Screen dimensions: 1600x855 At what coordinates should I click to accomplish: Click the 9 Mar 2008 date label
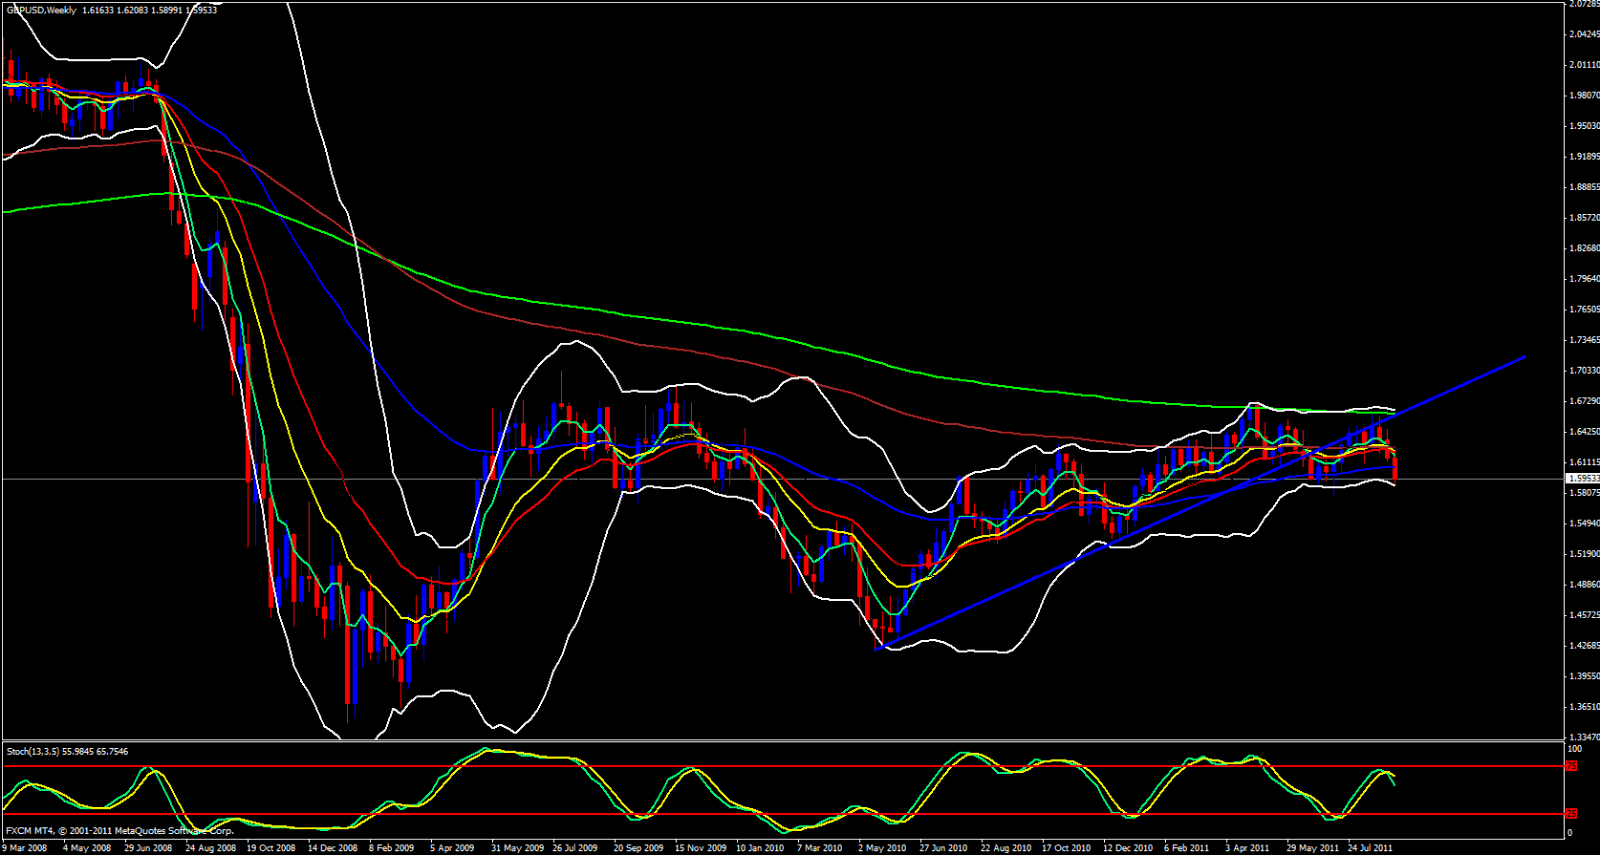pos(25,848)
